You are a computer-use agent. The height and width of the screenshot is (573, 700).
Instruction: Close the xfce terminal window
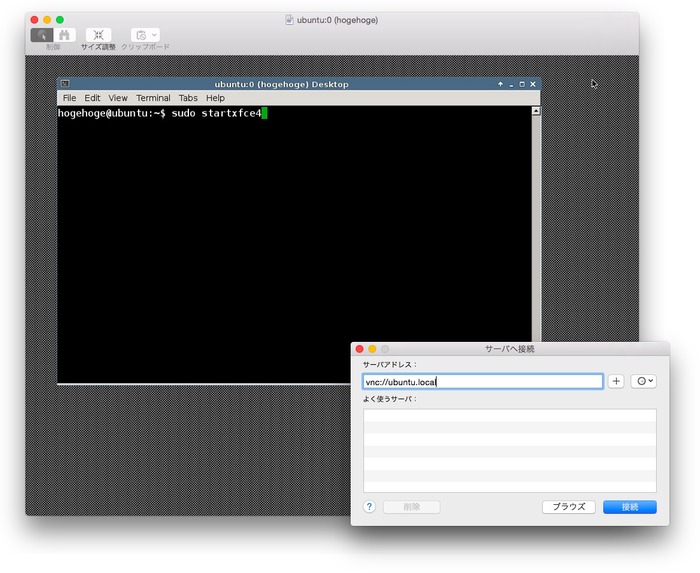pyautogui.click(x=533, y=84)
